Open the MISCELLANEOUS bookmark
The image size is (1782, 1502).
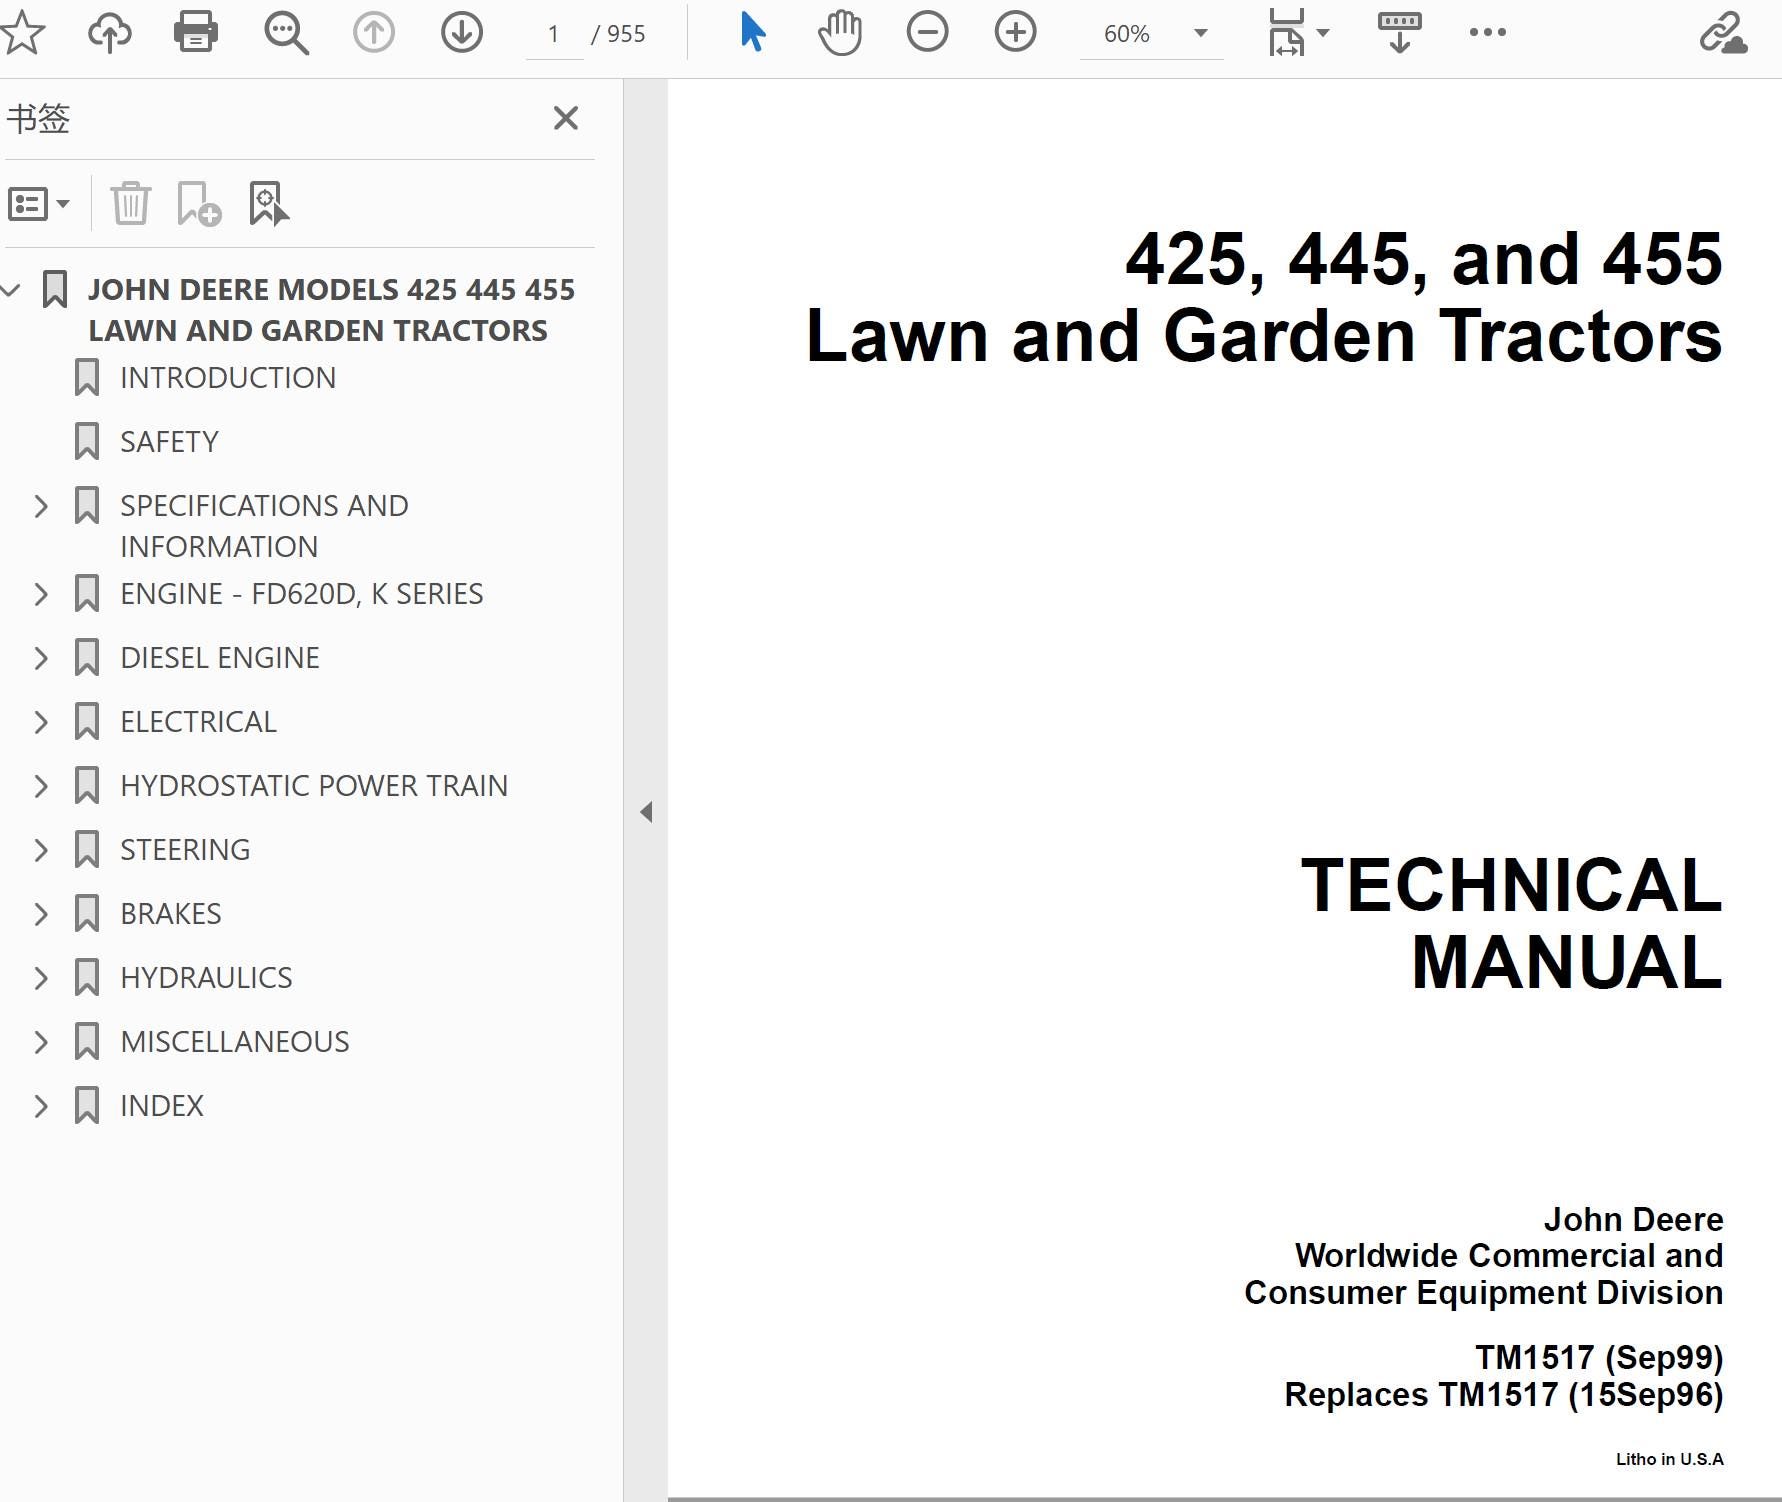pyautogui.click(x=235, y=1042)
